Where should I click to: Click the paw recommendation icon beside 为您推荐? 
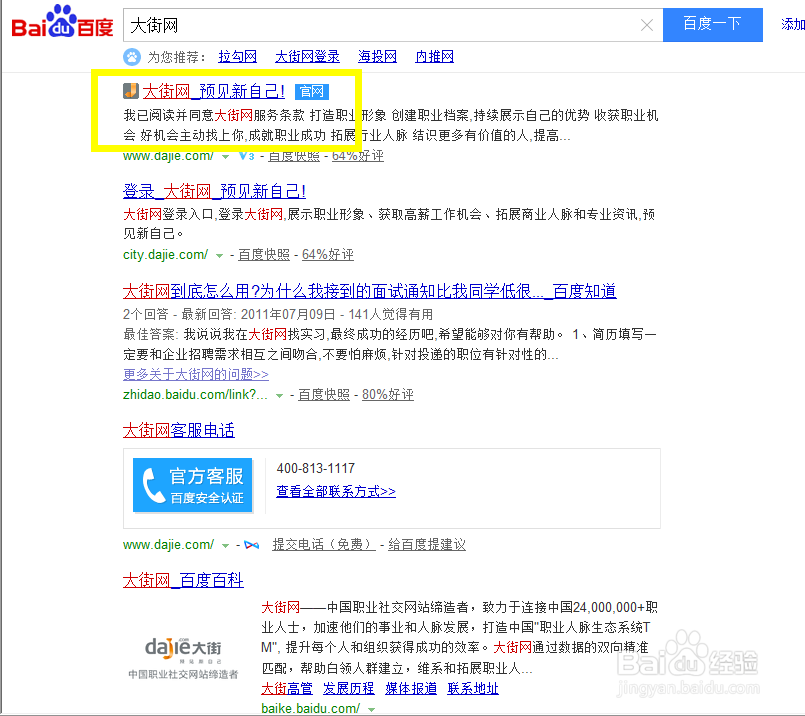[132, 56]
